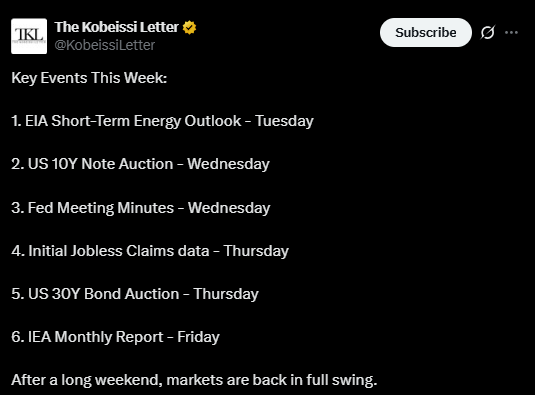Select the EIA Short-Term Energy Outlook line
The height and width of the screenshot is (395, 535).
pyautogui.click(x=162, y=121)
